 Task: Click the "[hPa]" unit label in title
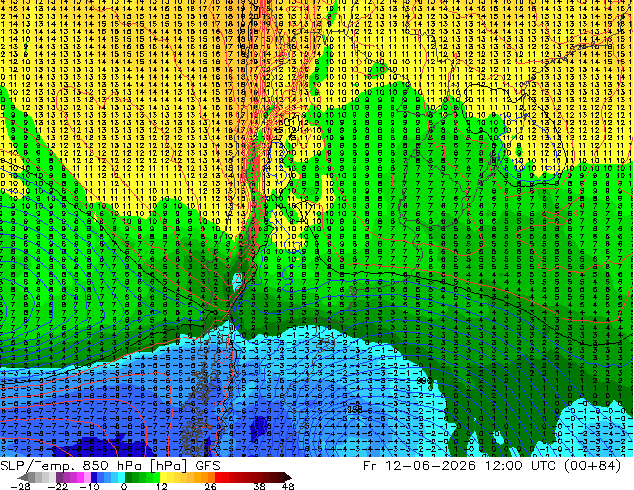(x=169, y=466)
